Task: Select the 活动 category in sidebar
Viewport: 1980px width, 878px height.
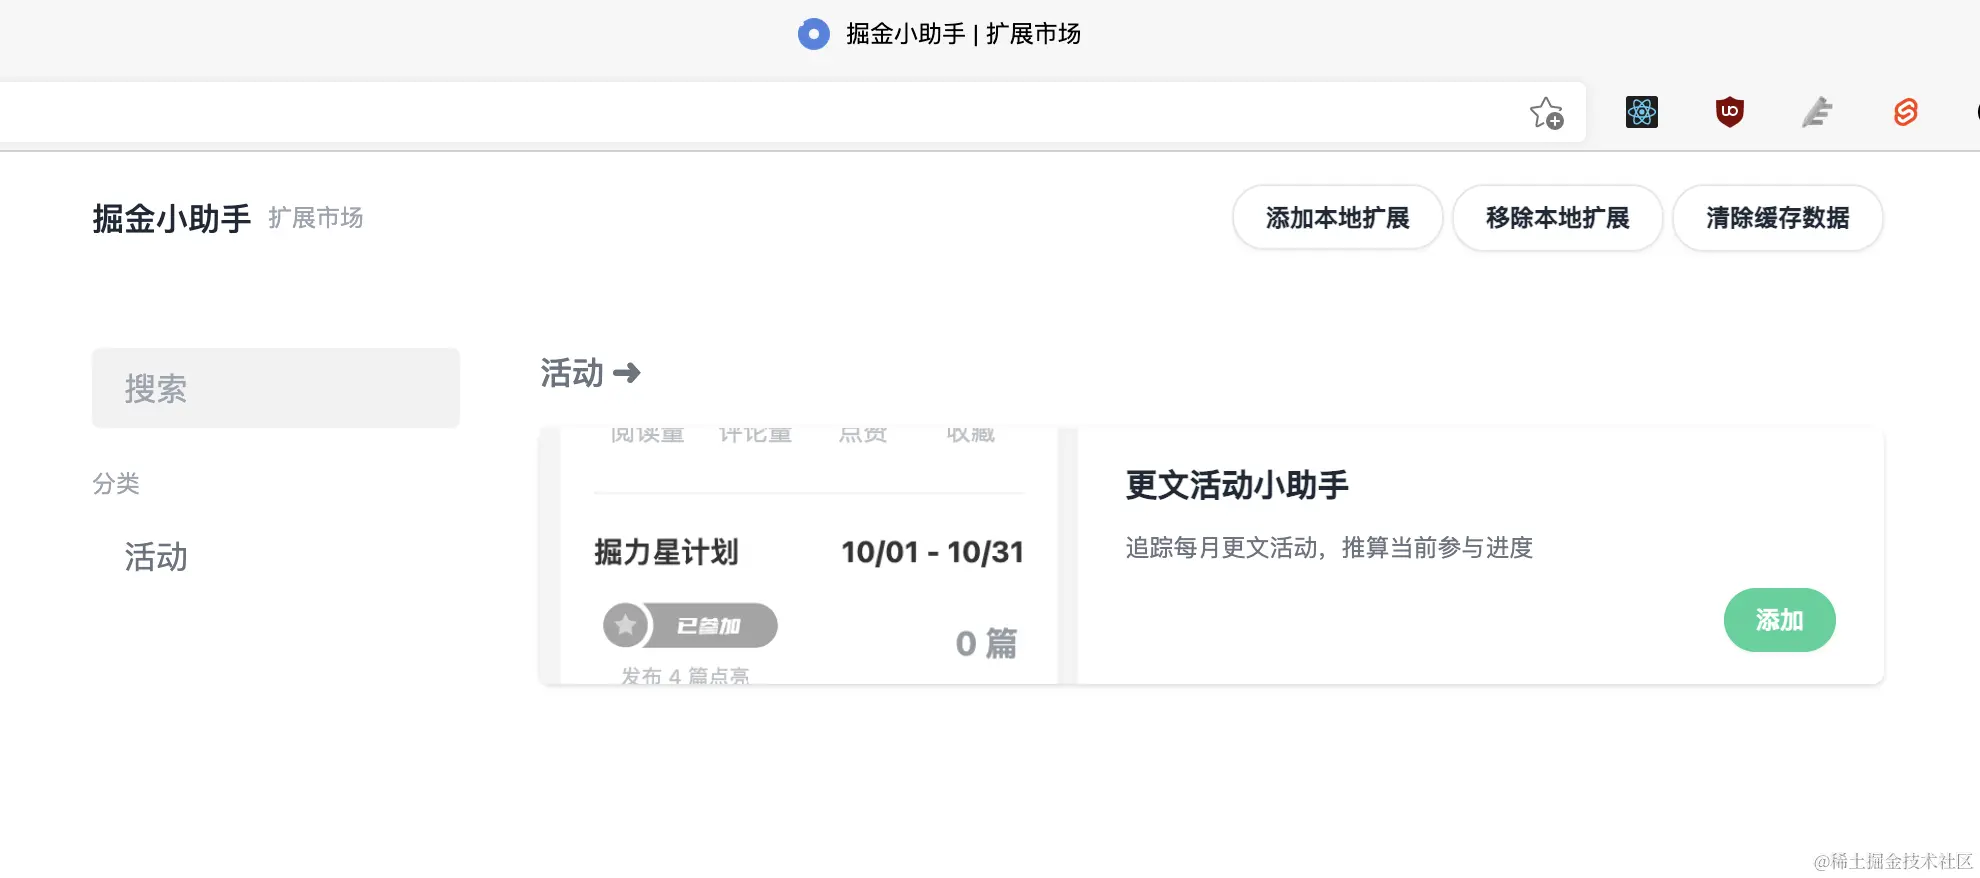Action: point(156,557)
